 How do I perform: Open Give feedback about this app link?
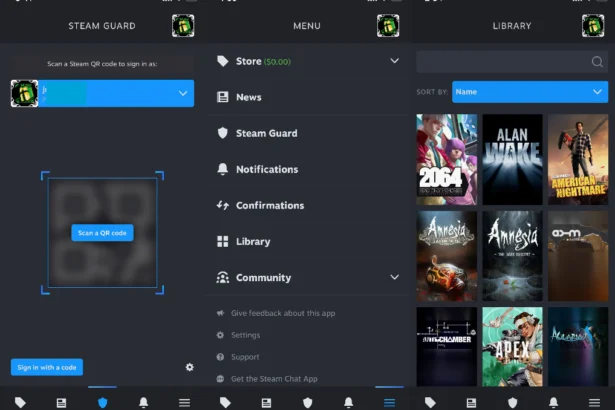[x=283, y=313]
